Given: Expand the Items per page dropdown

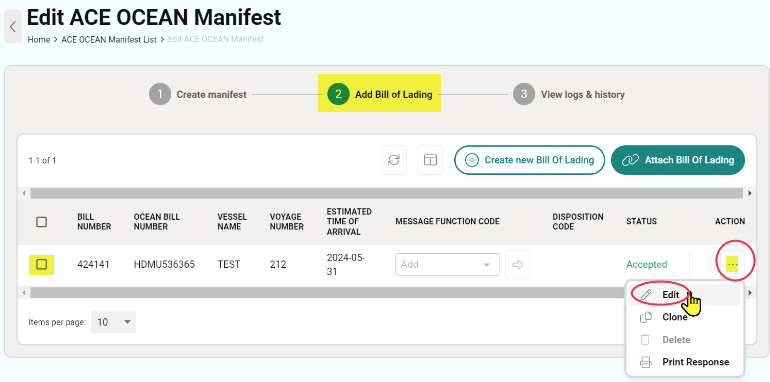Looking at the screenshot, I should pyautogui.click(x=113, y=322).
